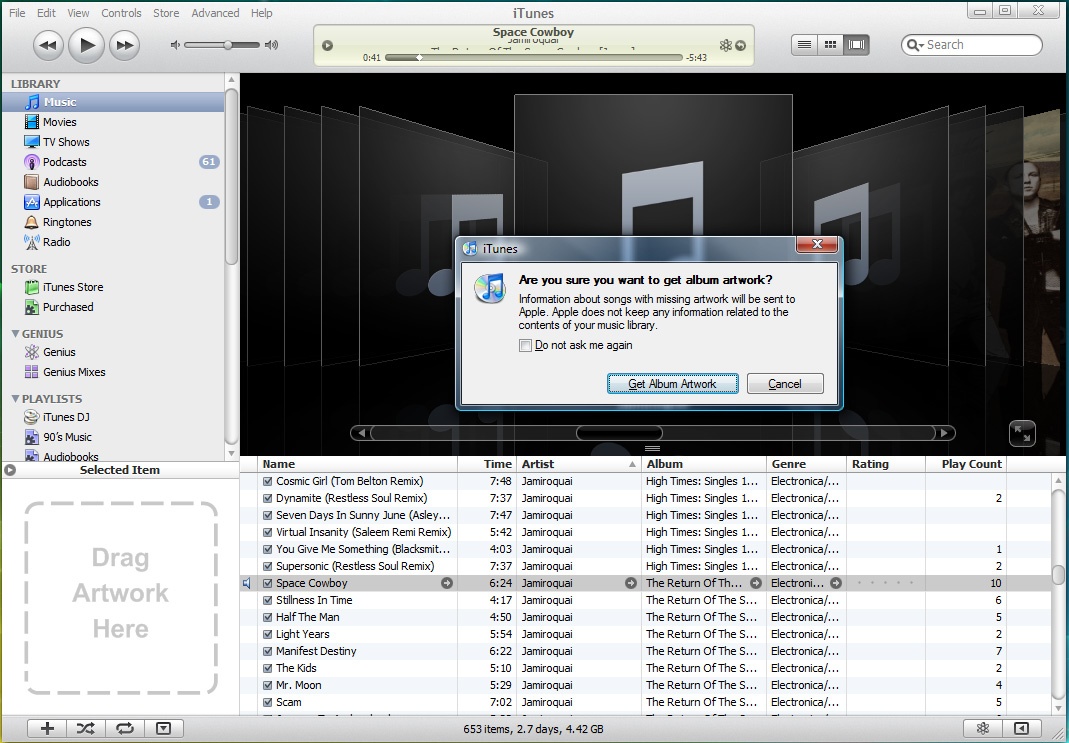Viewport: 1069px width, 743px height.
Task: Open the File menu
Action: [17, 13]
